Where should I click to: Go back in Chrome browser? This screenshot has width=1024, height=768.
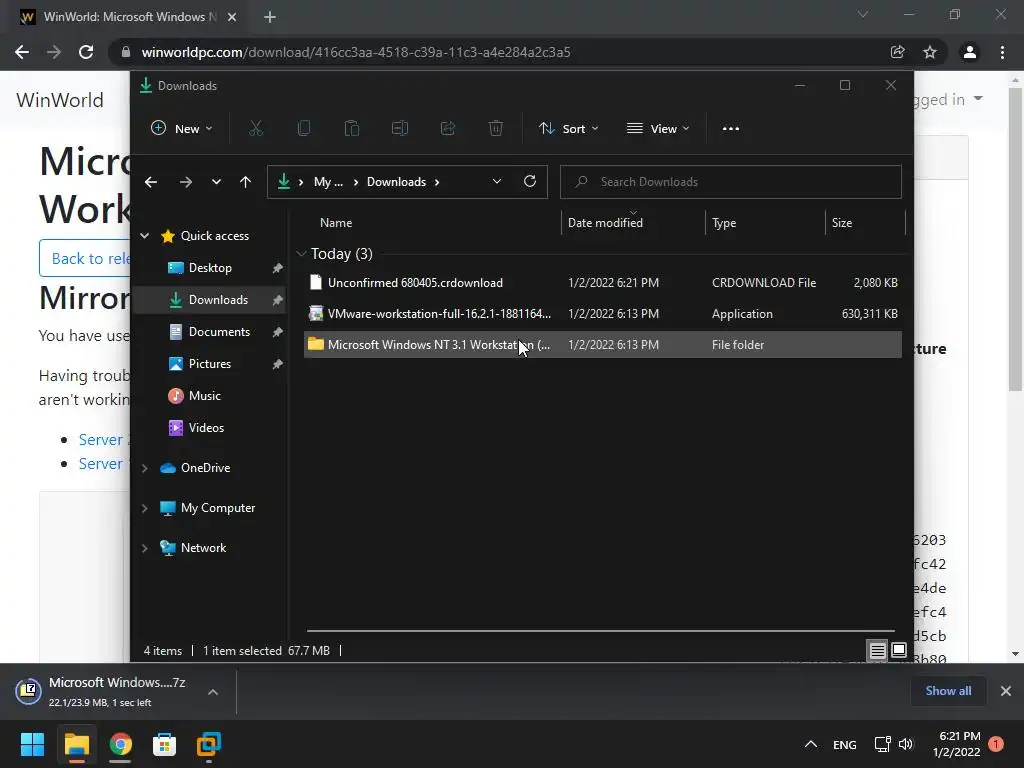click(x=22, y=52)
